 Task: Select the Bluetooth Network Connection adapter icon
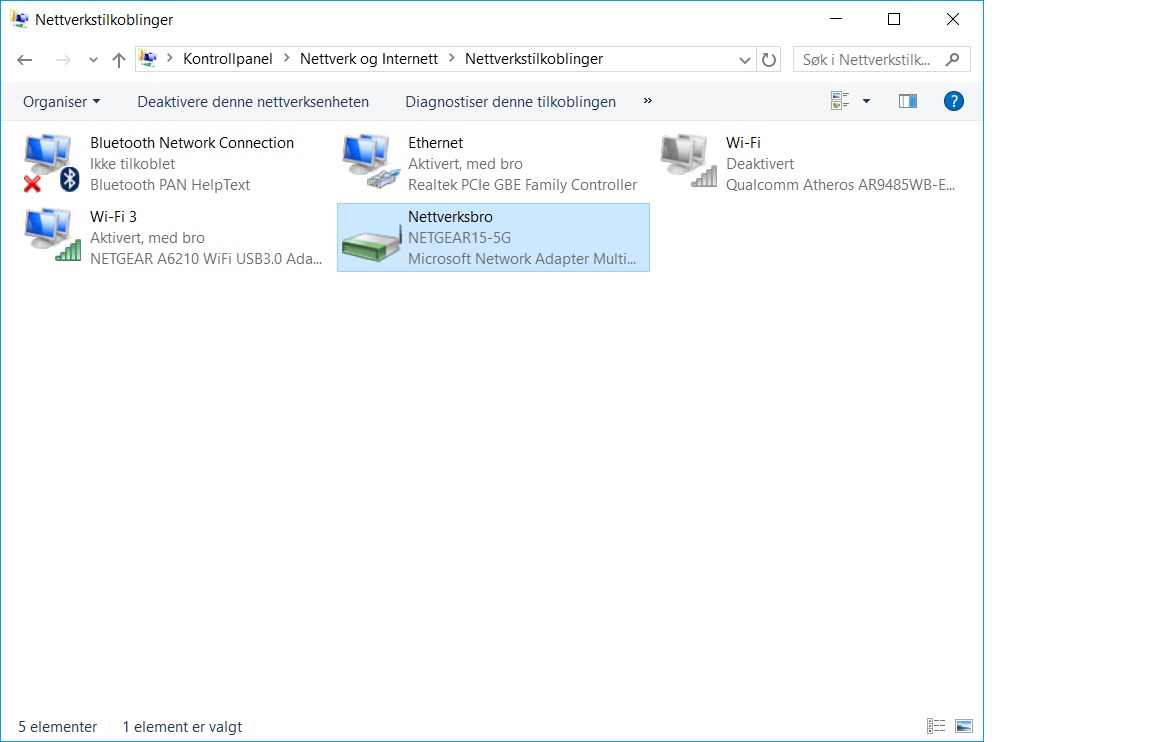pos(50,164)
